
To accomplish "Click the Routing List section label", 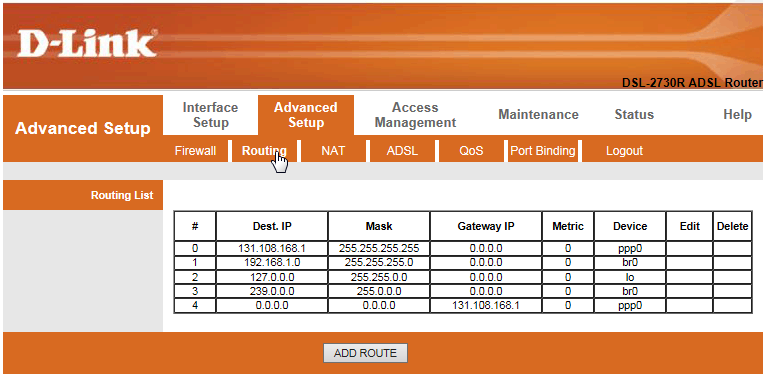I will click(122, 196).
